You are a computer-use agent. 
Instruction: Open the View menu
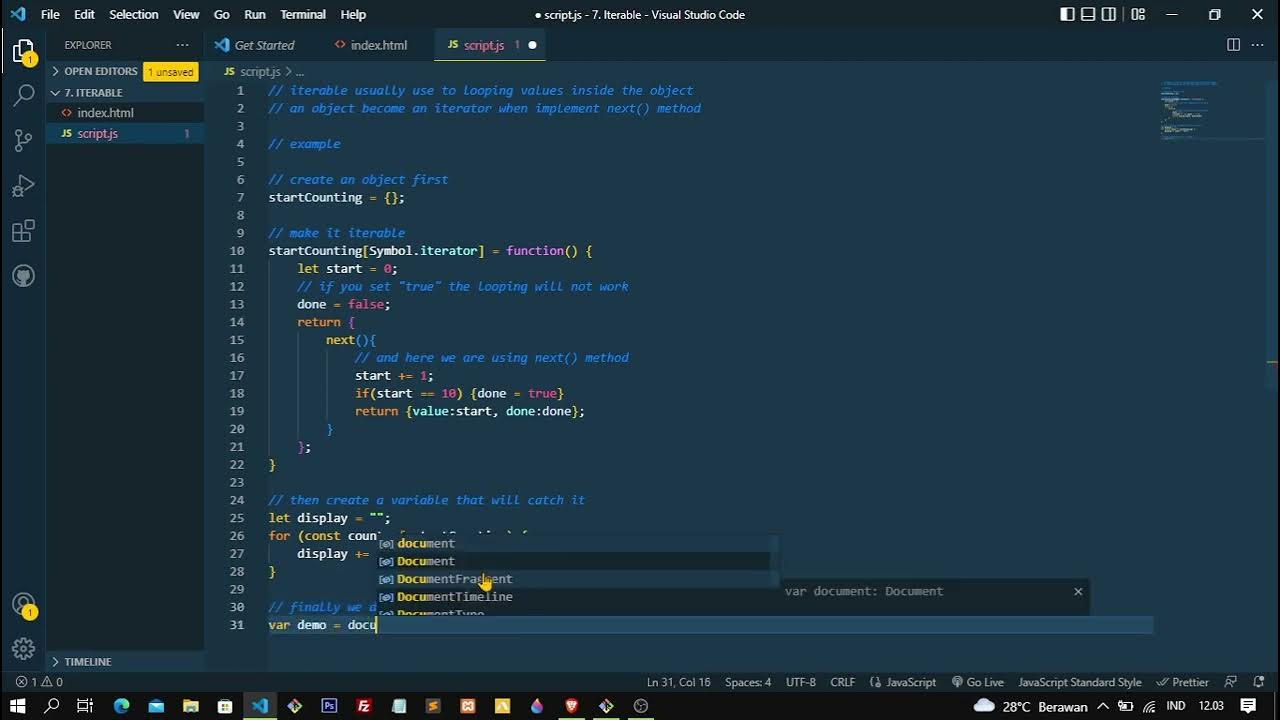186,14
